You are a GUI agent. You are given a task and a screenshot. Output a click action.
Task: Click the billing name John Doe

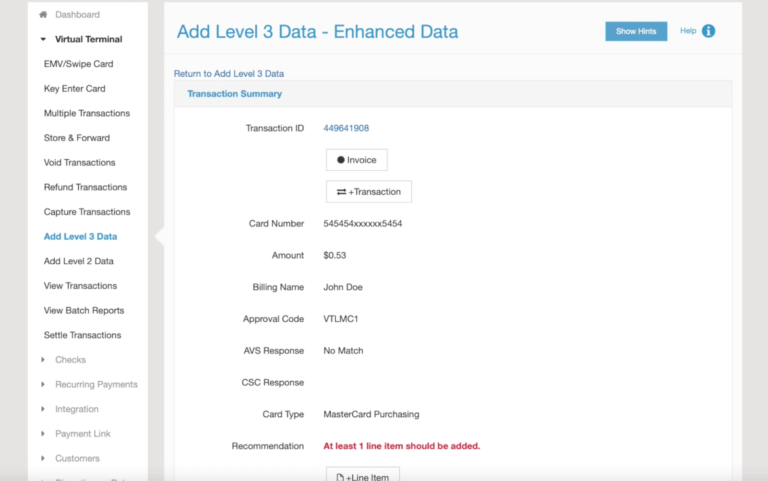click(x=343, y=287)
